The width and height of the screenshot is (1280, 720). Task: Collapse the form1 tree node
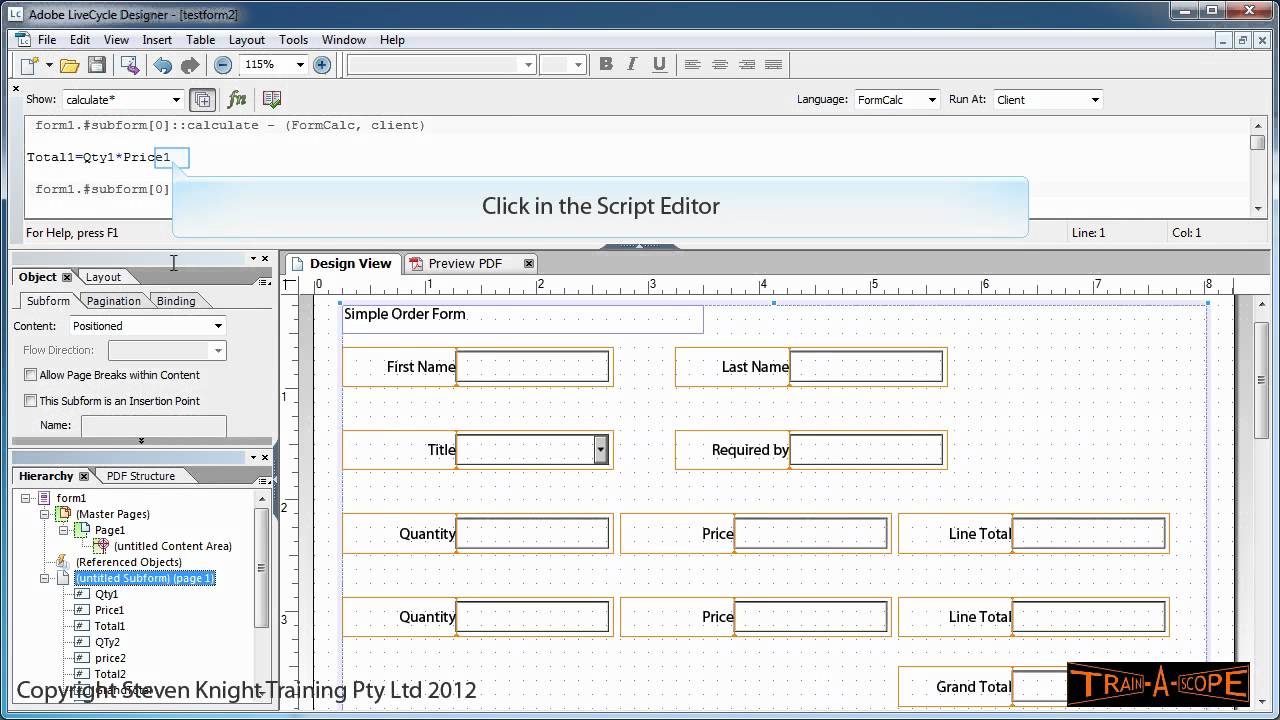(26, 498)
